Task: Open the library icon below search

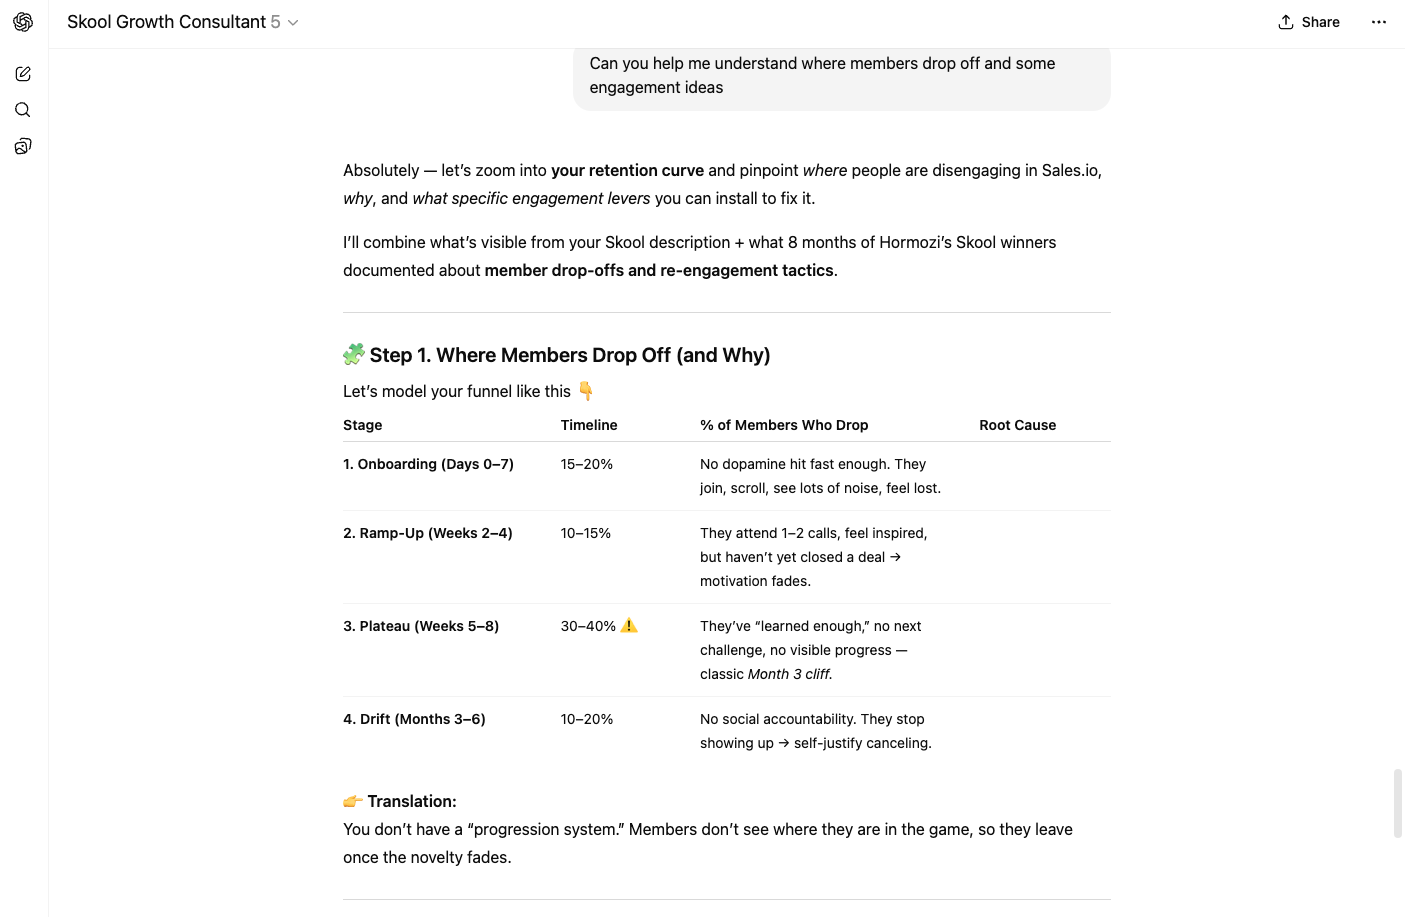Action: (23, 147)
